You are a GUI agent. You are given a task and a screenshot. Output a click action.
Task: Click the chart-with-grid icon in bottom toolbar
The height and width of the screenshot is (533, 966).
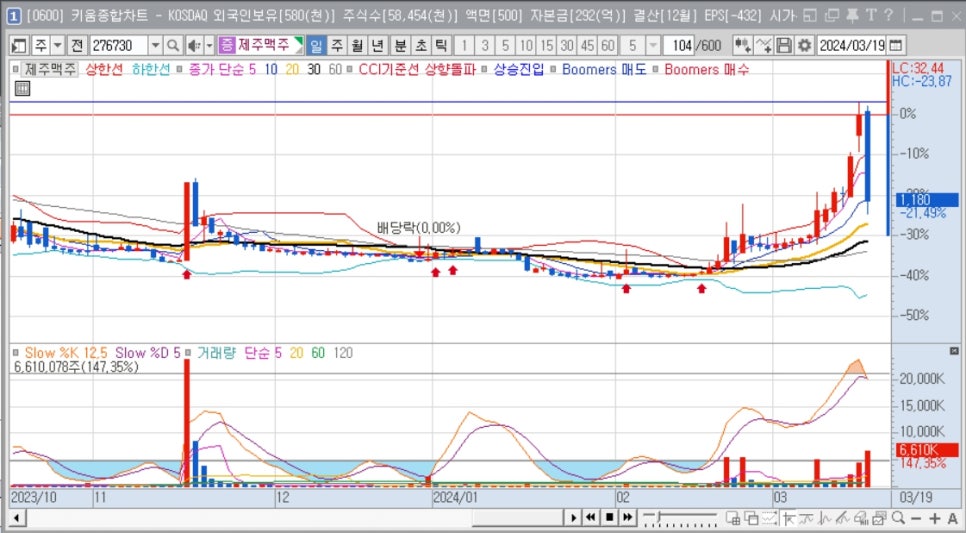click(x=733, y=518)
